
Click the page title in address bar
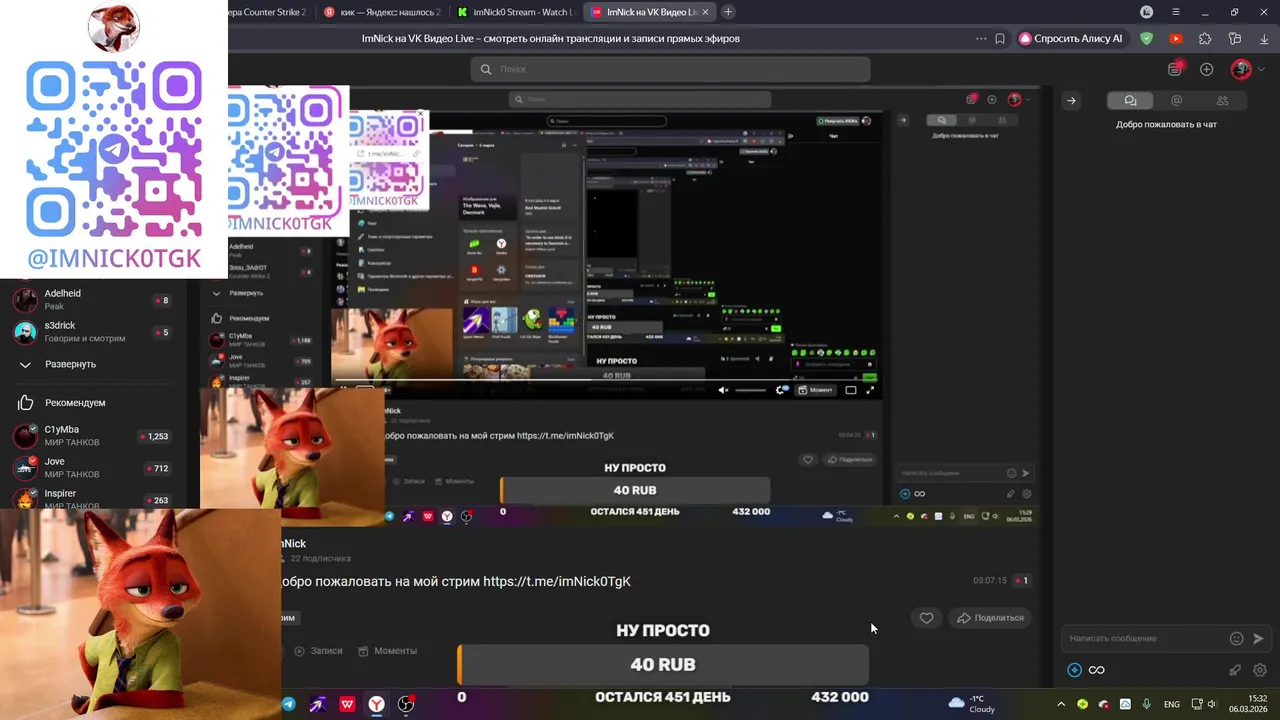click(551, 39)
